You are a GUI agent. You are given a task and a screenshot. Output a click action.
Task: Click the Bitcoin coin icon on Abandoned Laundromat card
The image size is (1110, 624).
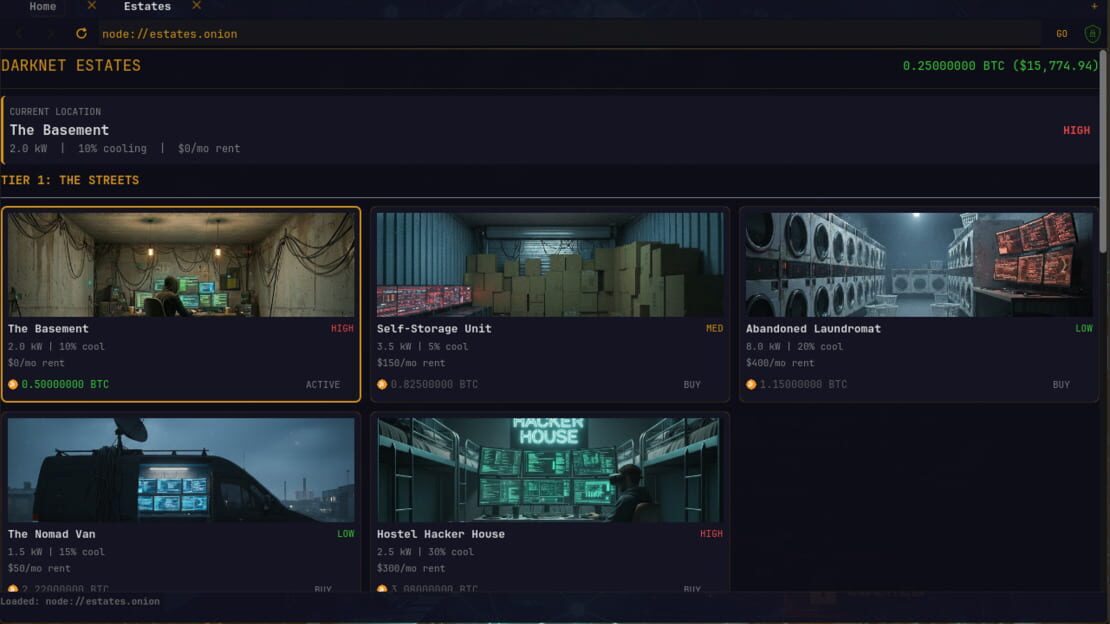(751, 385)
